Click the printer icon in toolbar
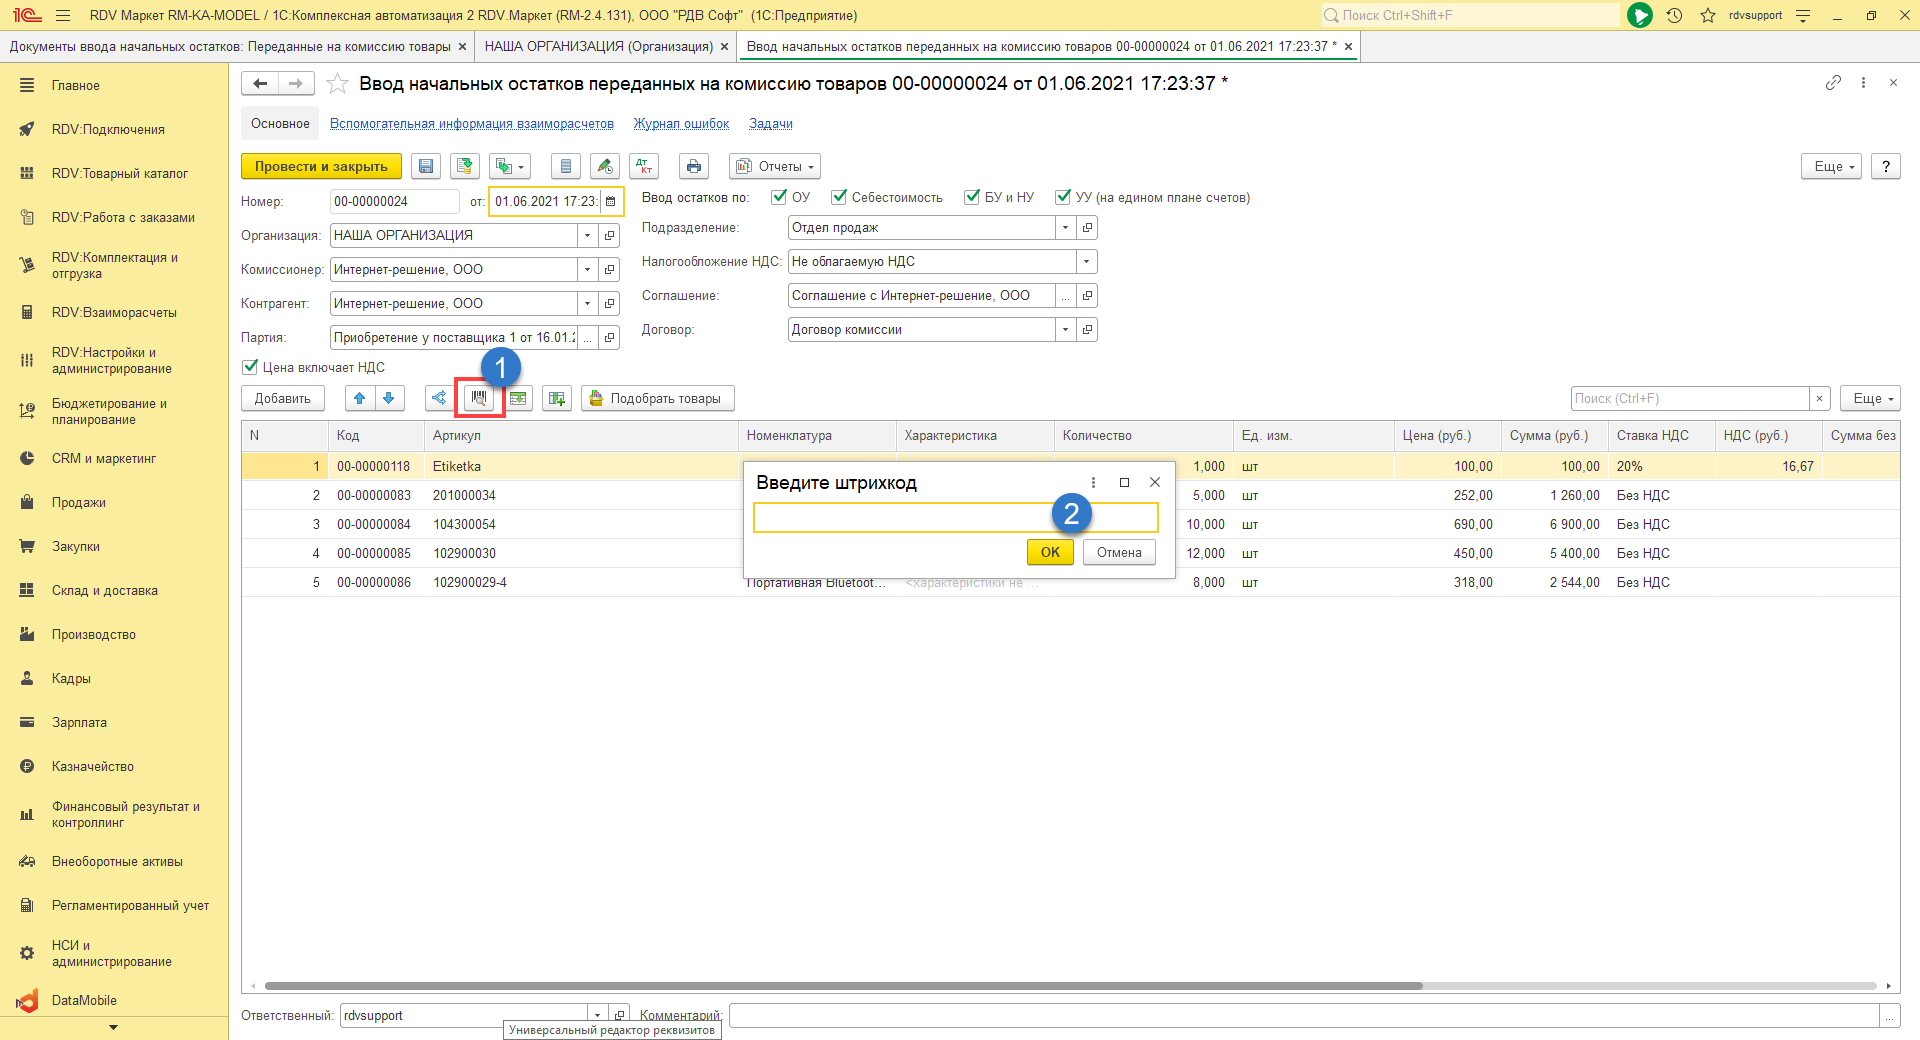Screen dimensions: 1920x1040 click(694, 167)
